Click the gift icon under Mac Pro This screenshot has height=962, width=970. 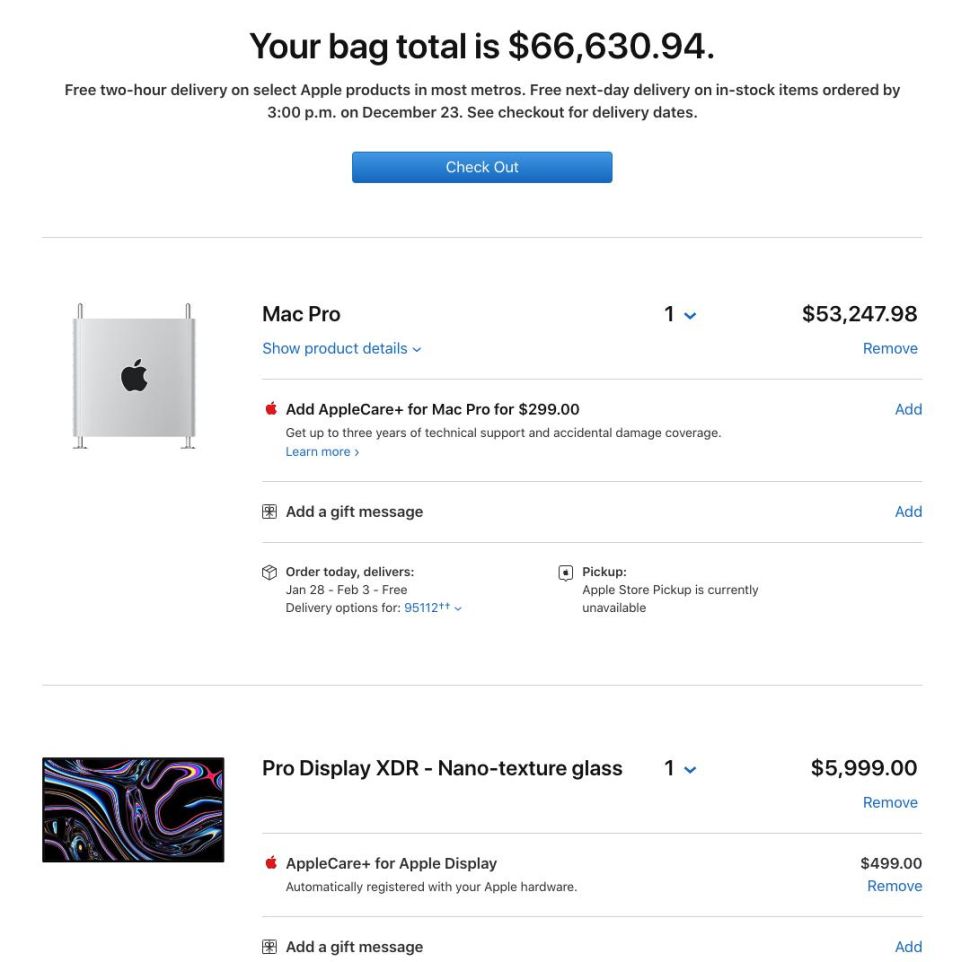[x=269, y=512]
